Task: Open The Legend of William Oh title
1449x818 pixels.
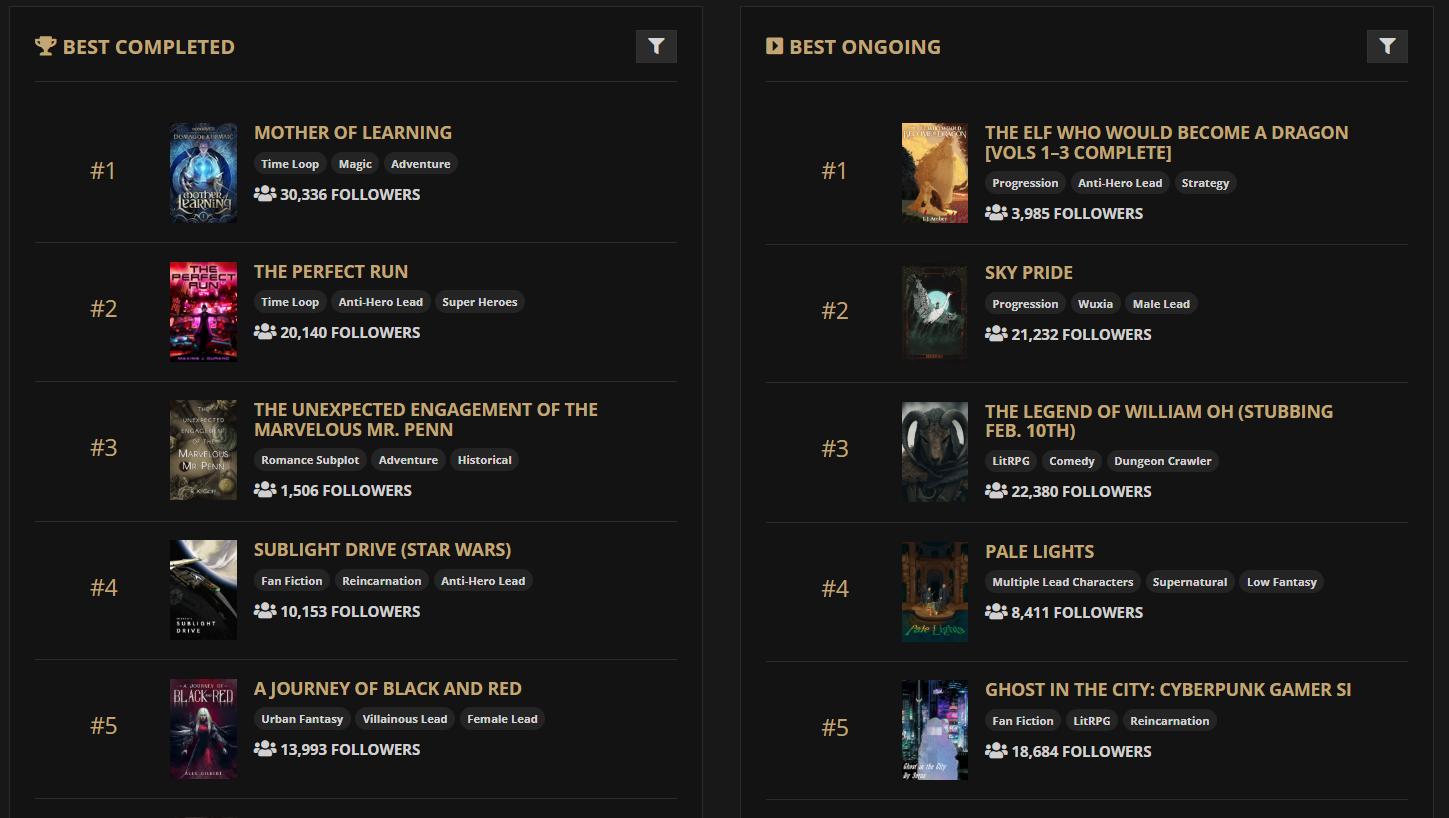Action: 1159,421
